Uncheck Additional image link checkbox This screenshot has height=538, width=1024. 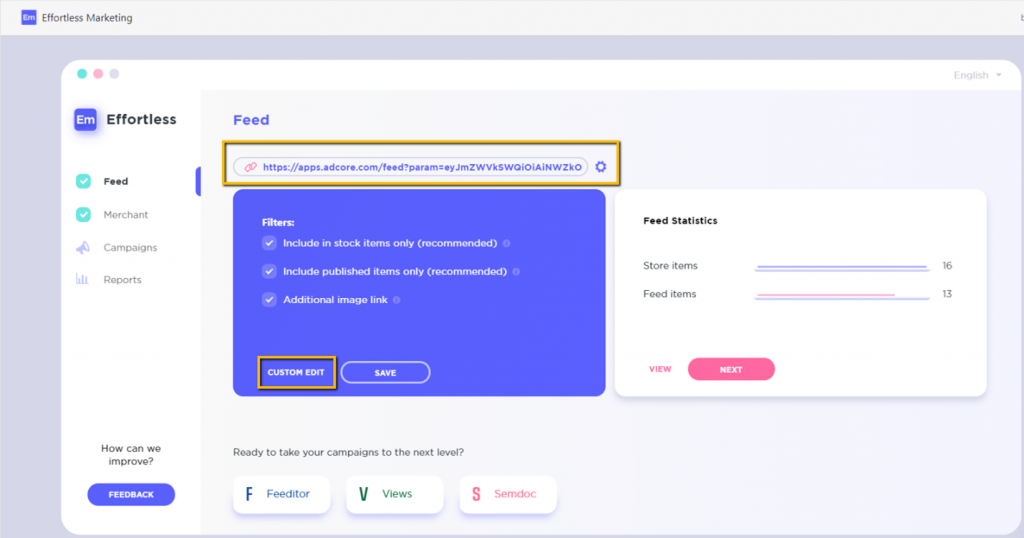(269, 300)
